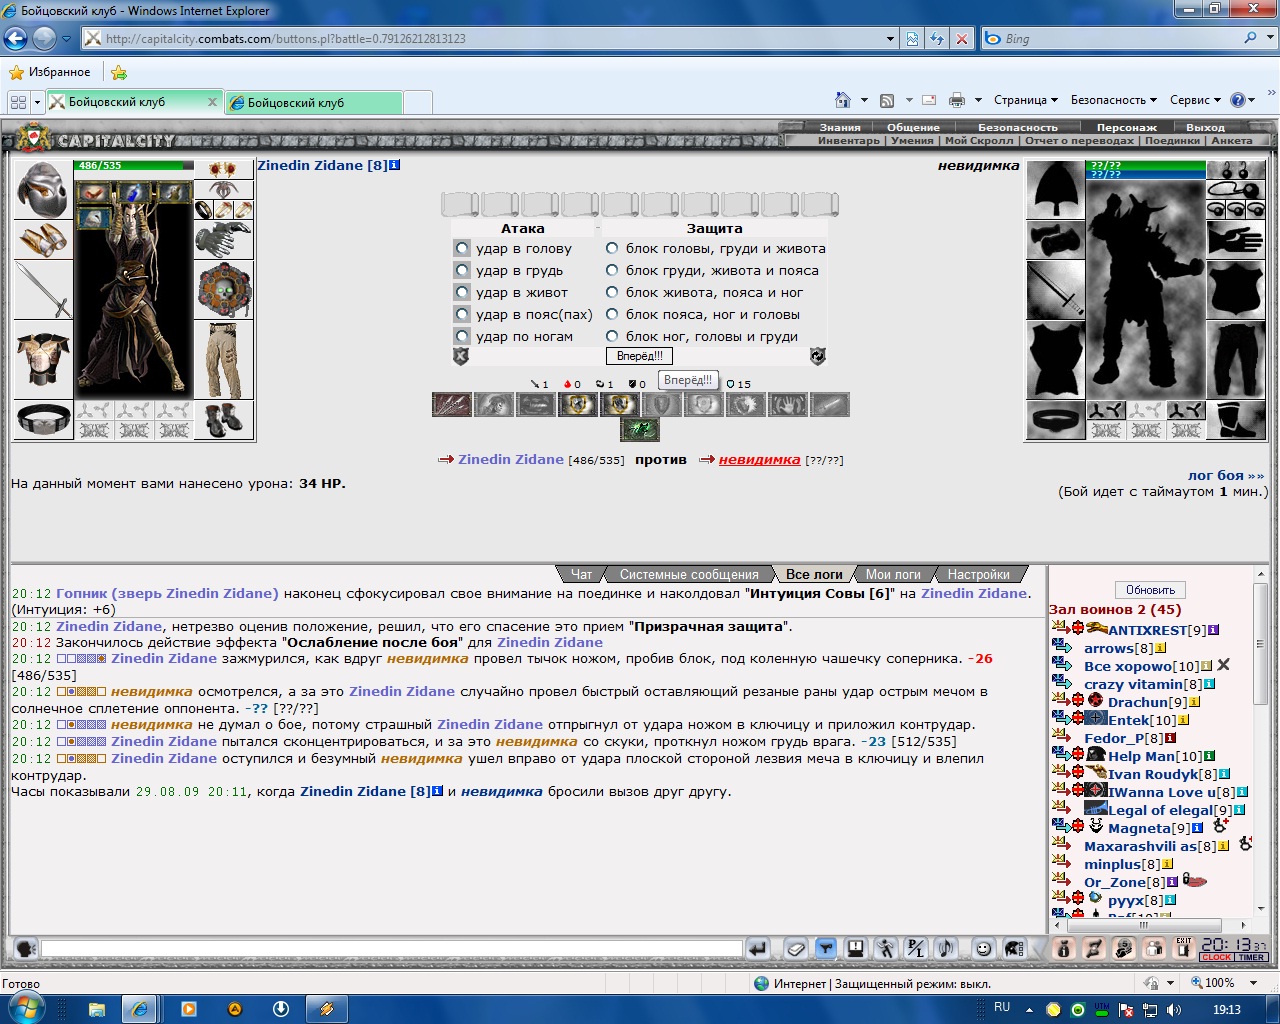Click the blue potion effect icon

133,193
